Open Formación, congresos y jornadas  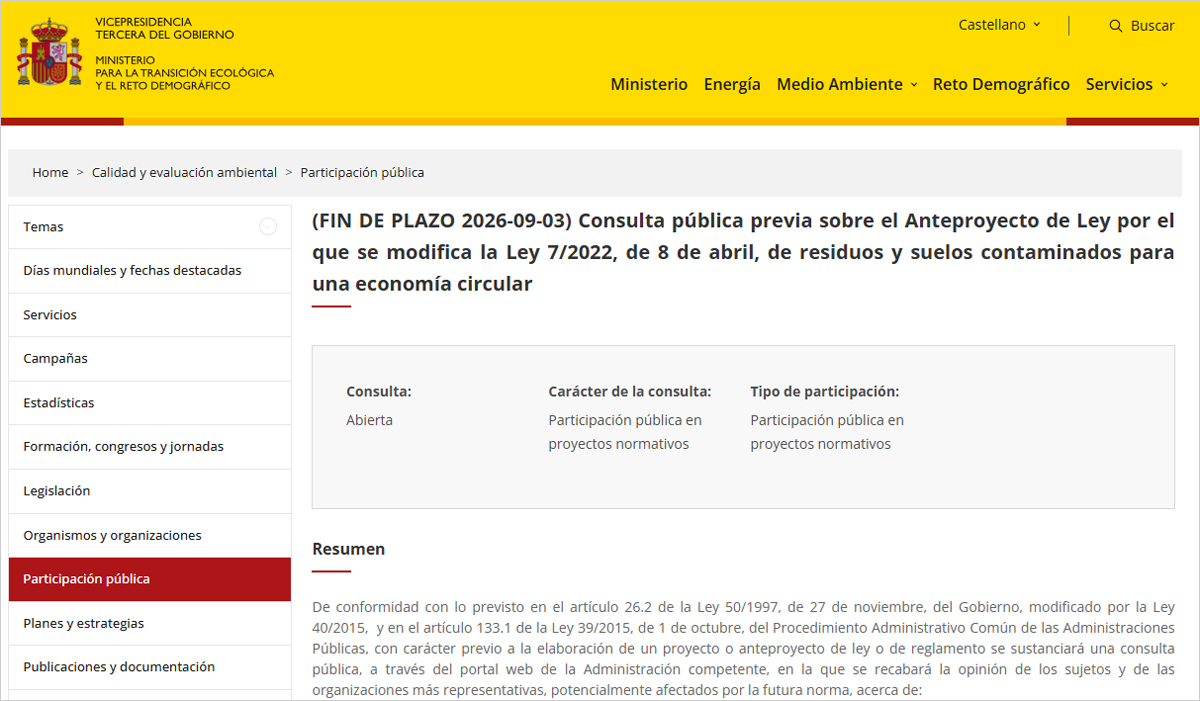pos(150,447)
